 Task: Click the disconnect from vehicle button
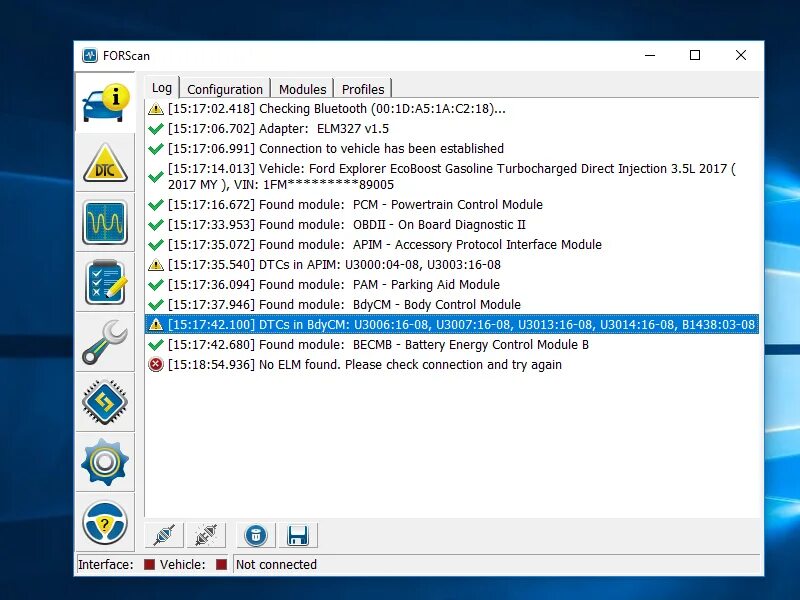206,535
